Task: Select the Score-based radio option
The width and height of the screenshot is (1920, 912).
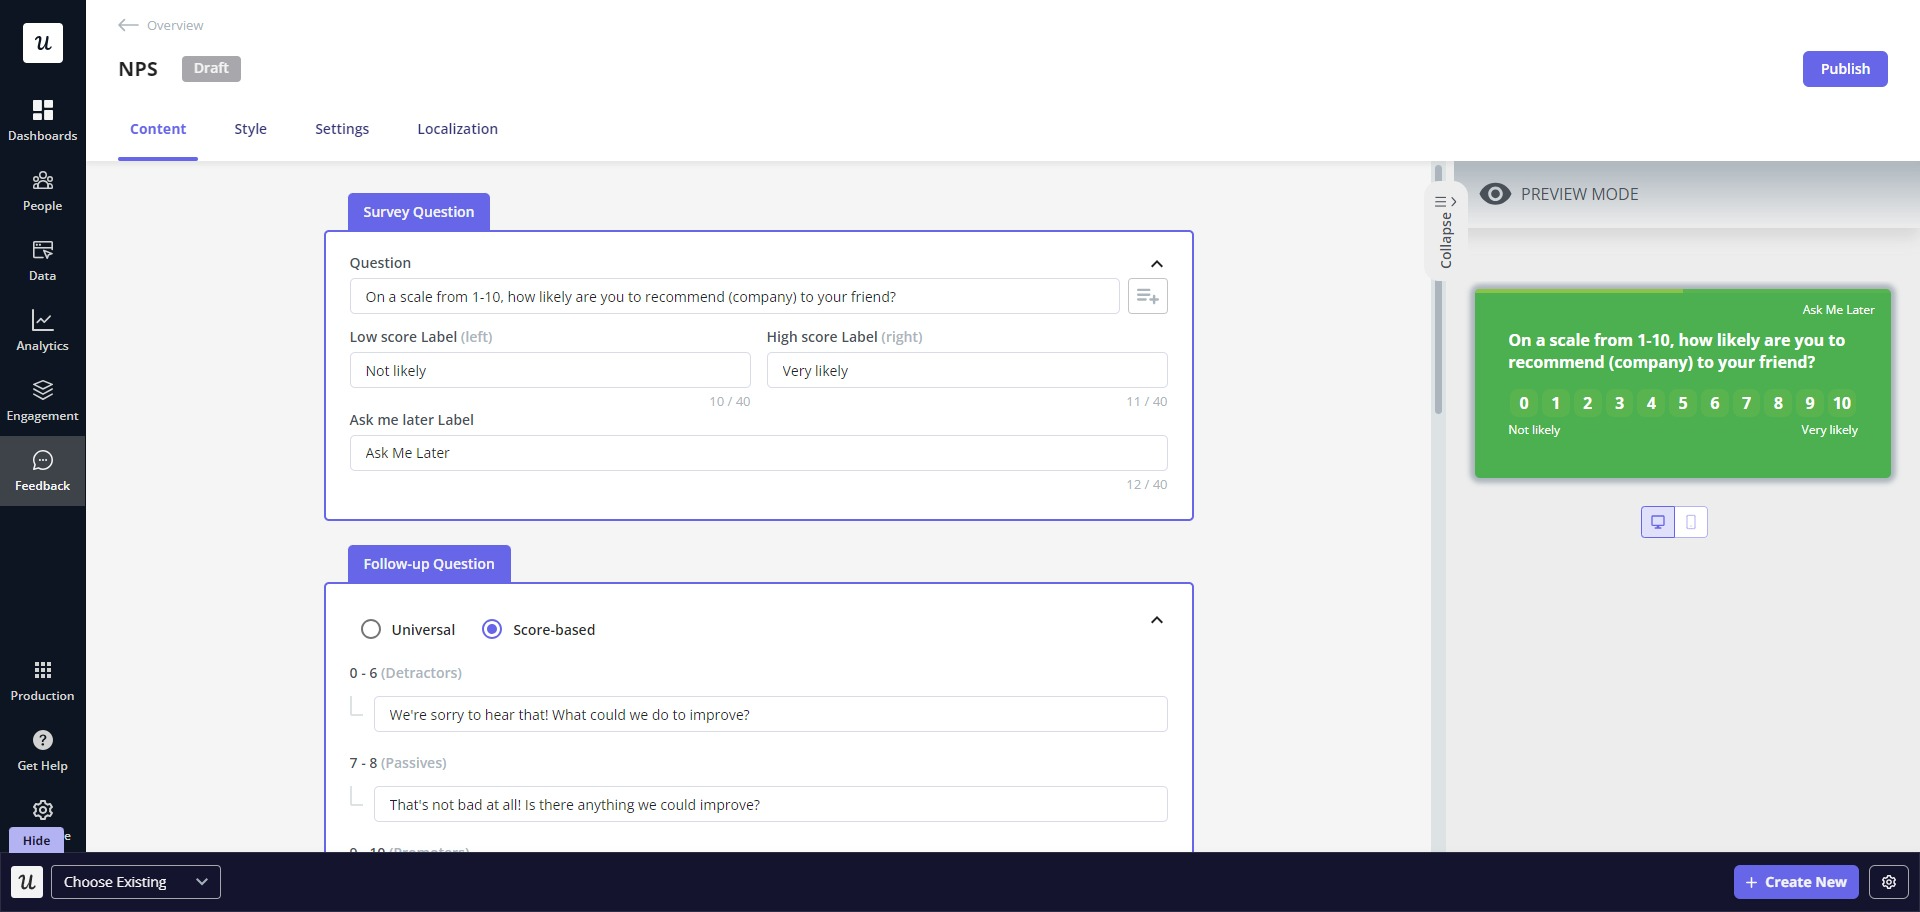Action: (492, 630)
